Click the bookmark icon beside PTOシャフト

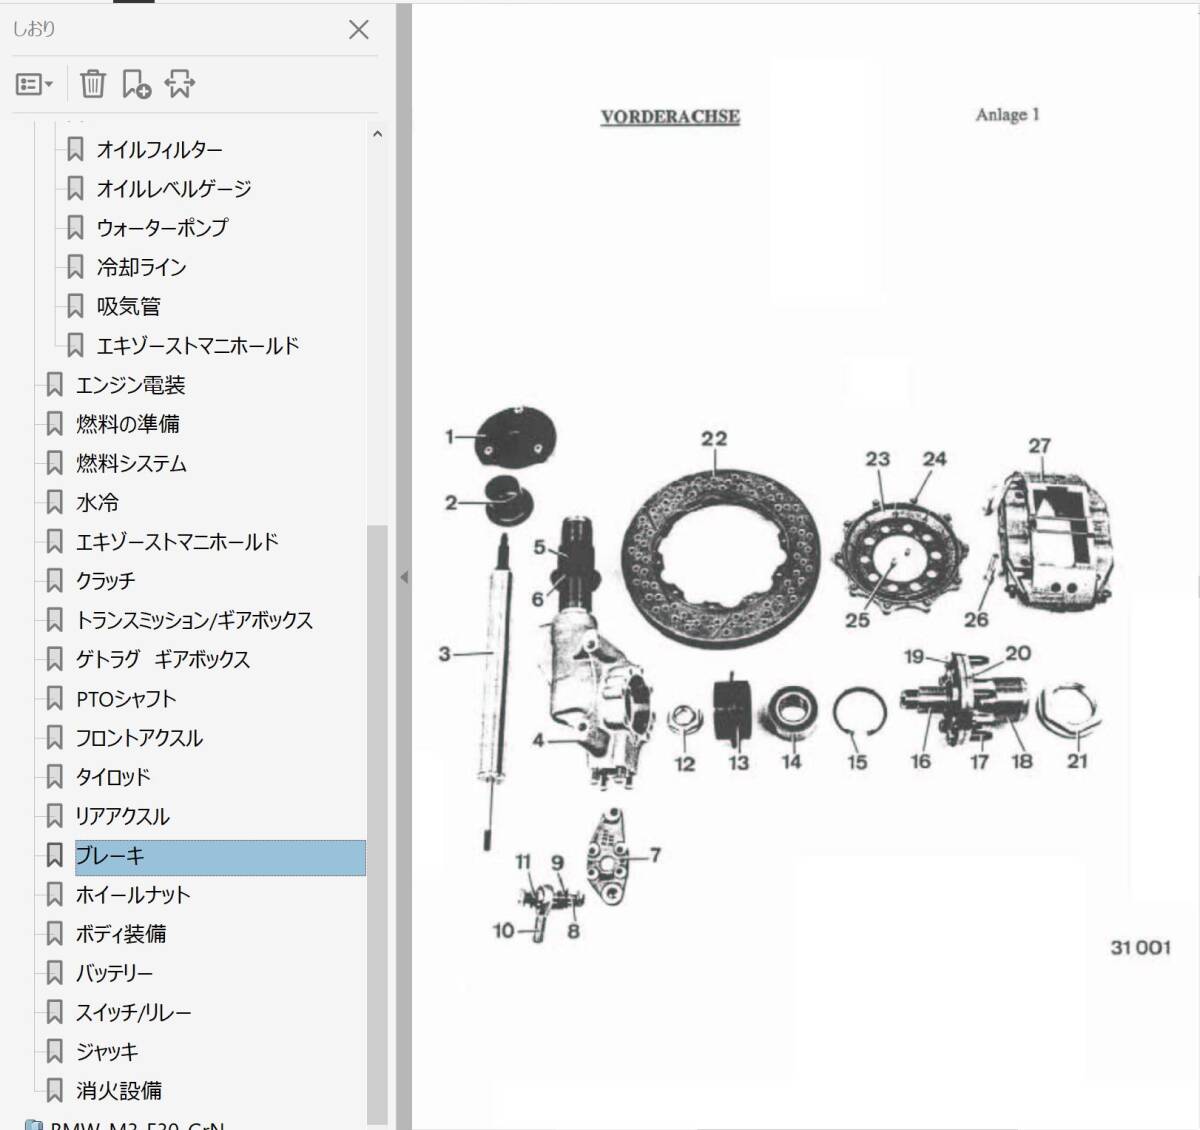[x=55, y=698]
